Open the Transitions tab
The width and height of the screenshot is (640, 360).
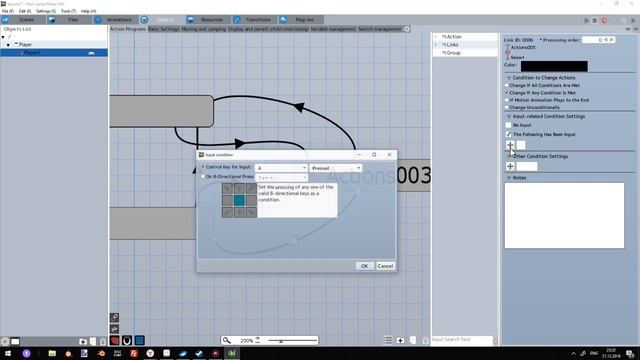point(254,20)
